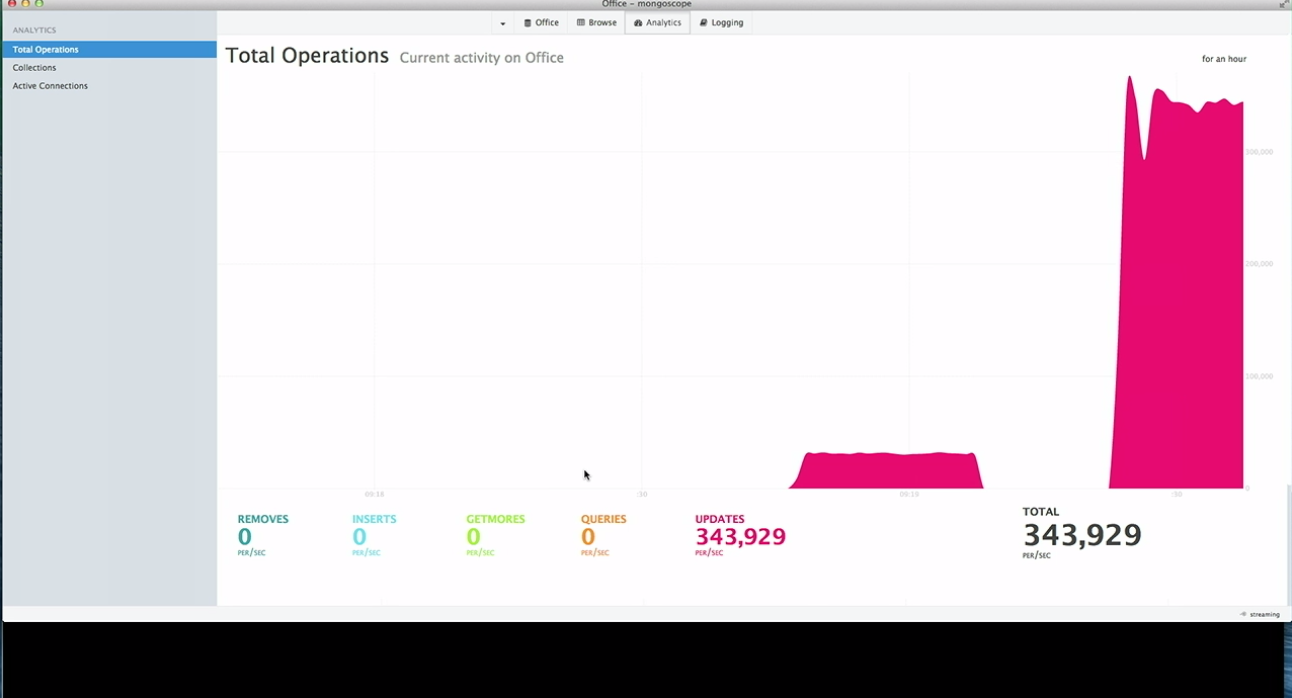Click the 300,000 axis label
This screenshot has height=698, width=1292.
pos(1259,152)
